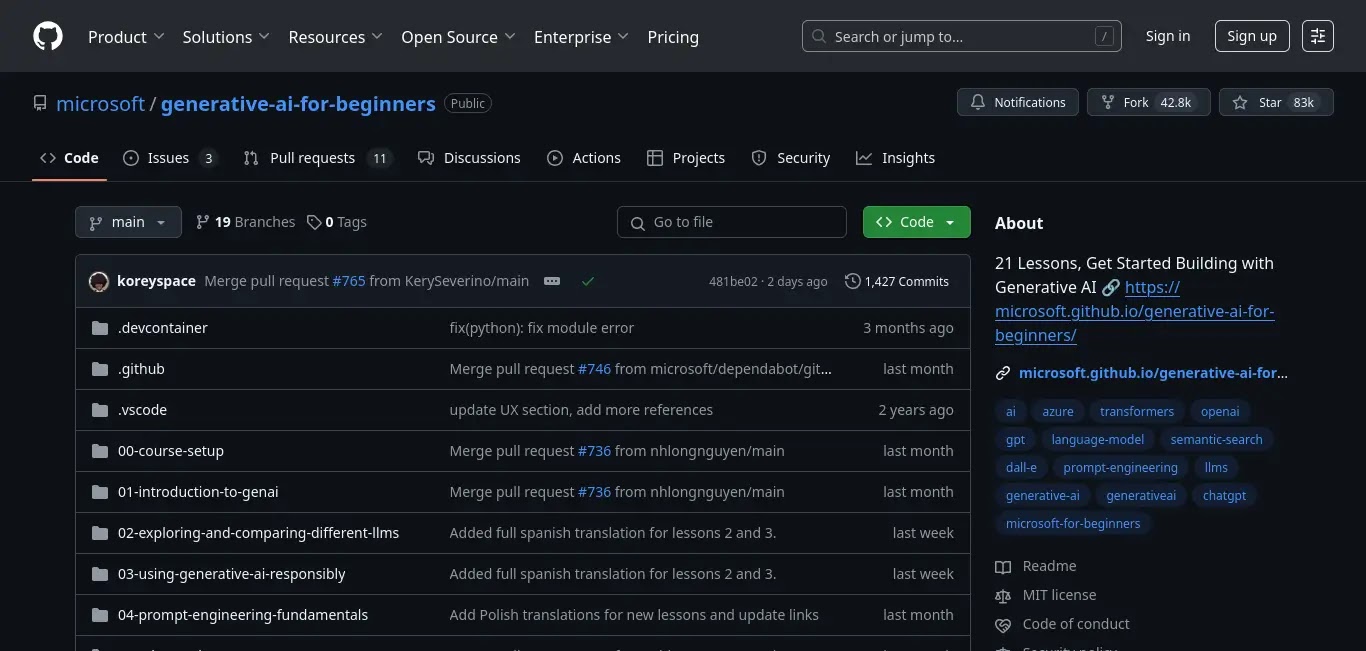Click the folder icon beside 01-introduction-to-genai
The image size is (1366, 651).
tap(100, 492)
